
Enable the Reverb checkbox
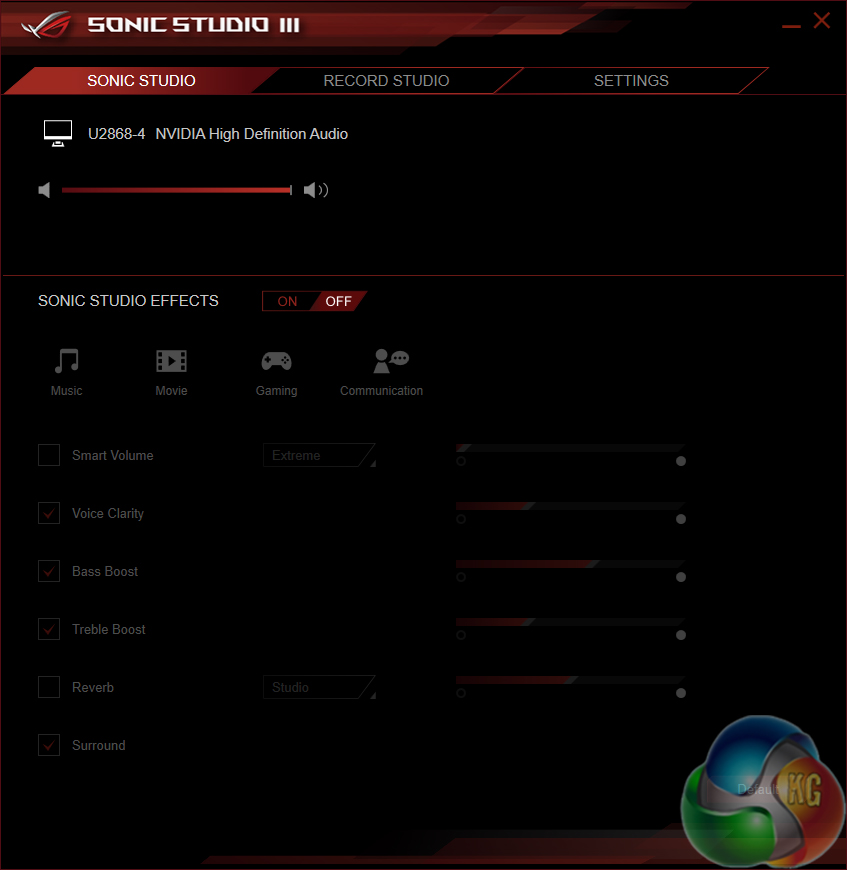[49, 687]
